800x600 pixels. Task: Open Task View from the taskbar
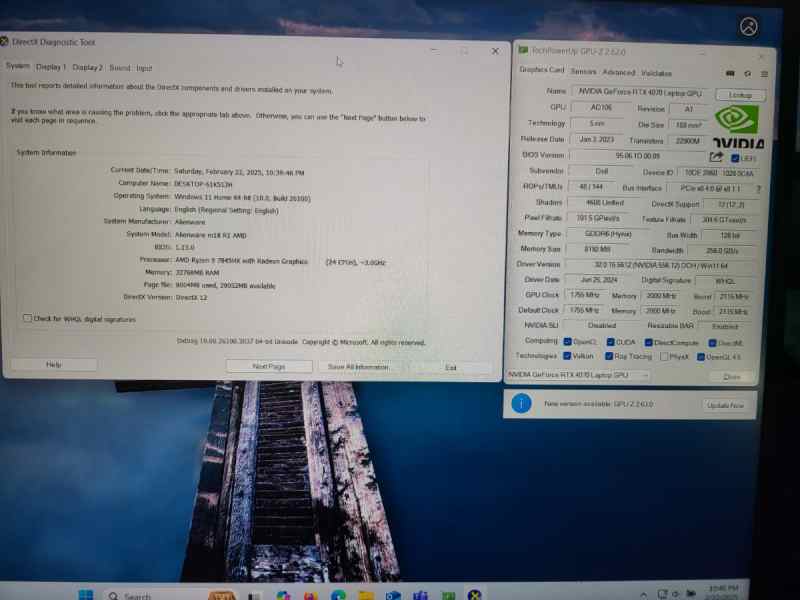coord(254,596)
